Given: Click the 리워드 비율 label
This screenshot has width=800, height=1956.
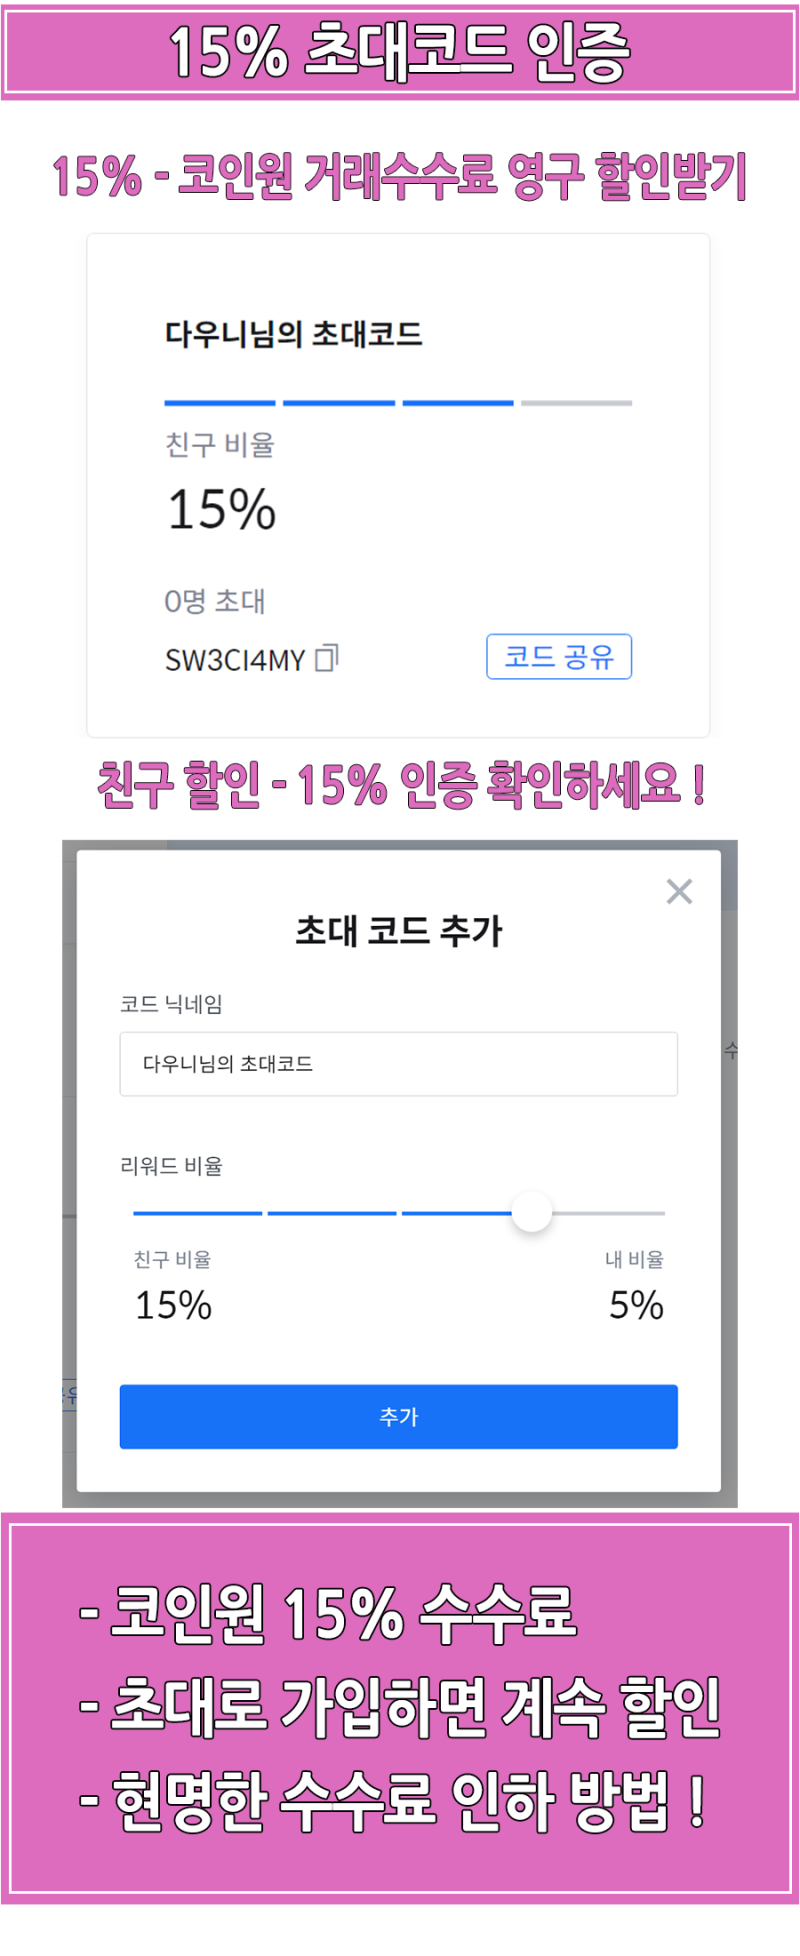Looking at the screenshot, I should (x=170, y=1167).
